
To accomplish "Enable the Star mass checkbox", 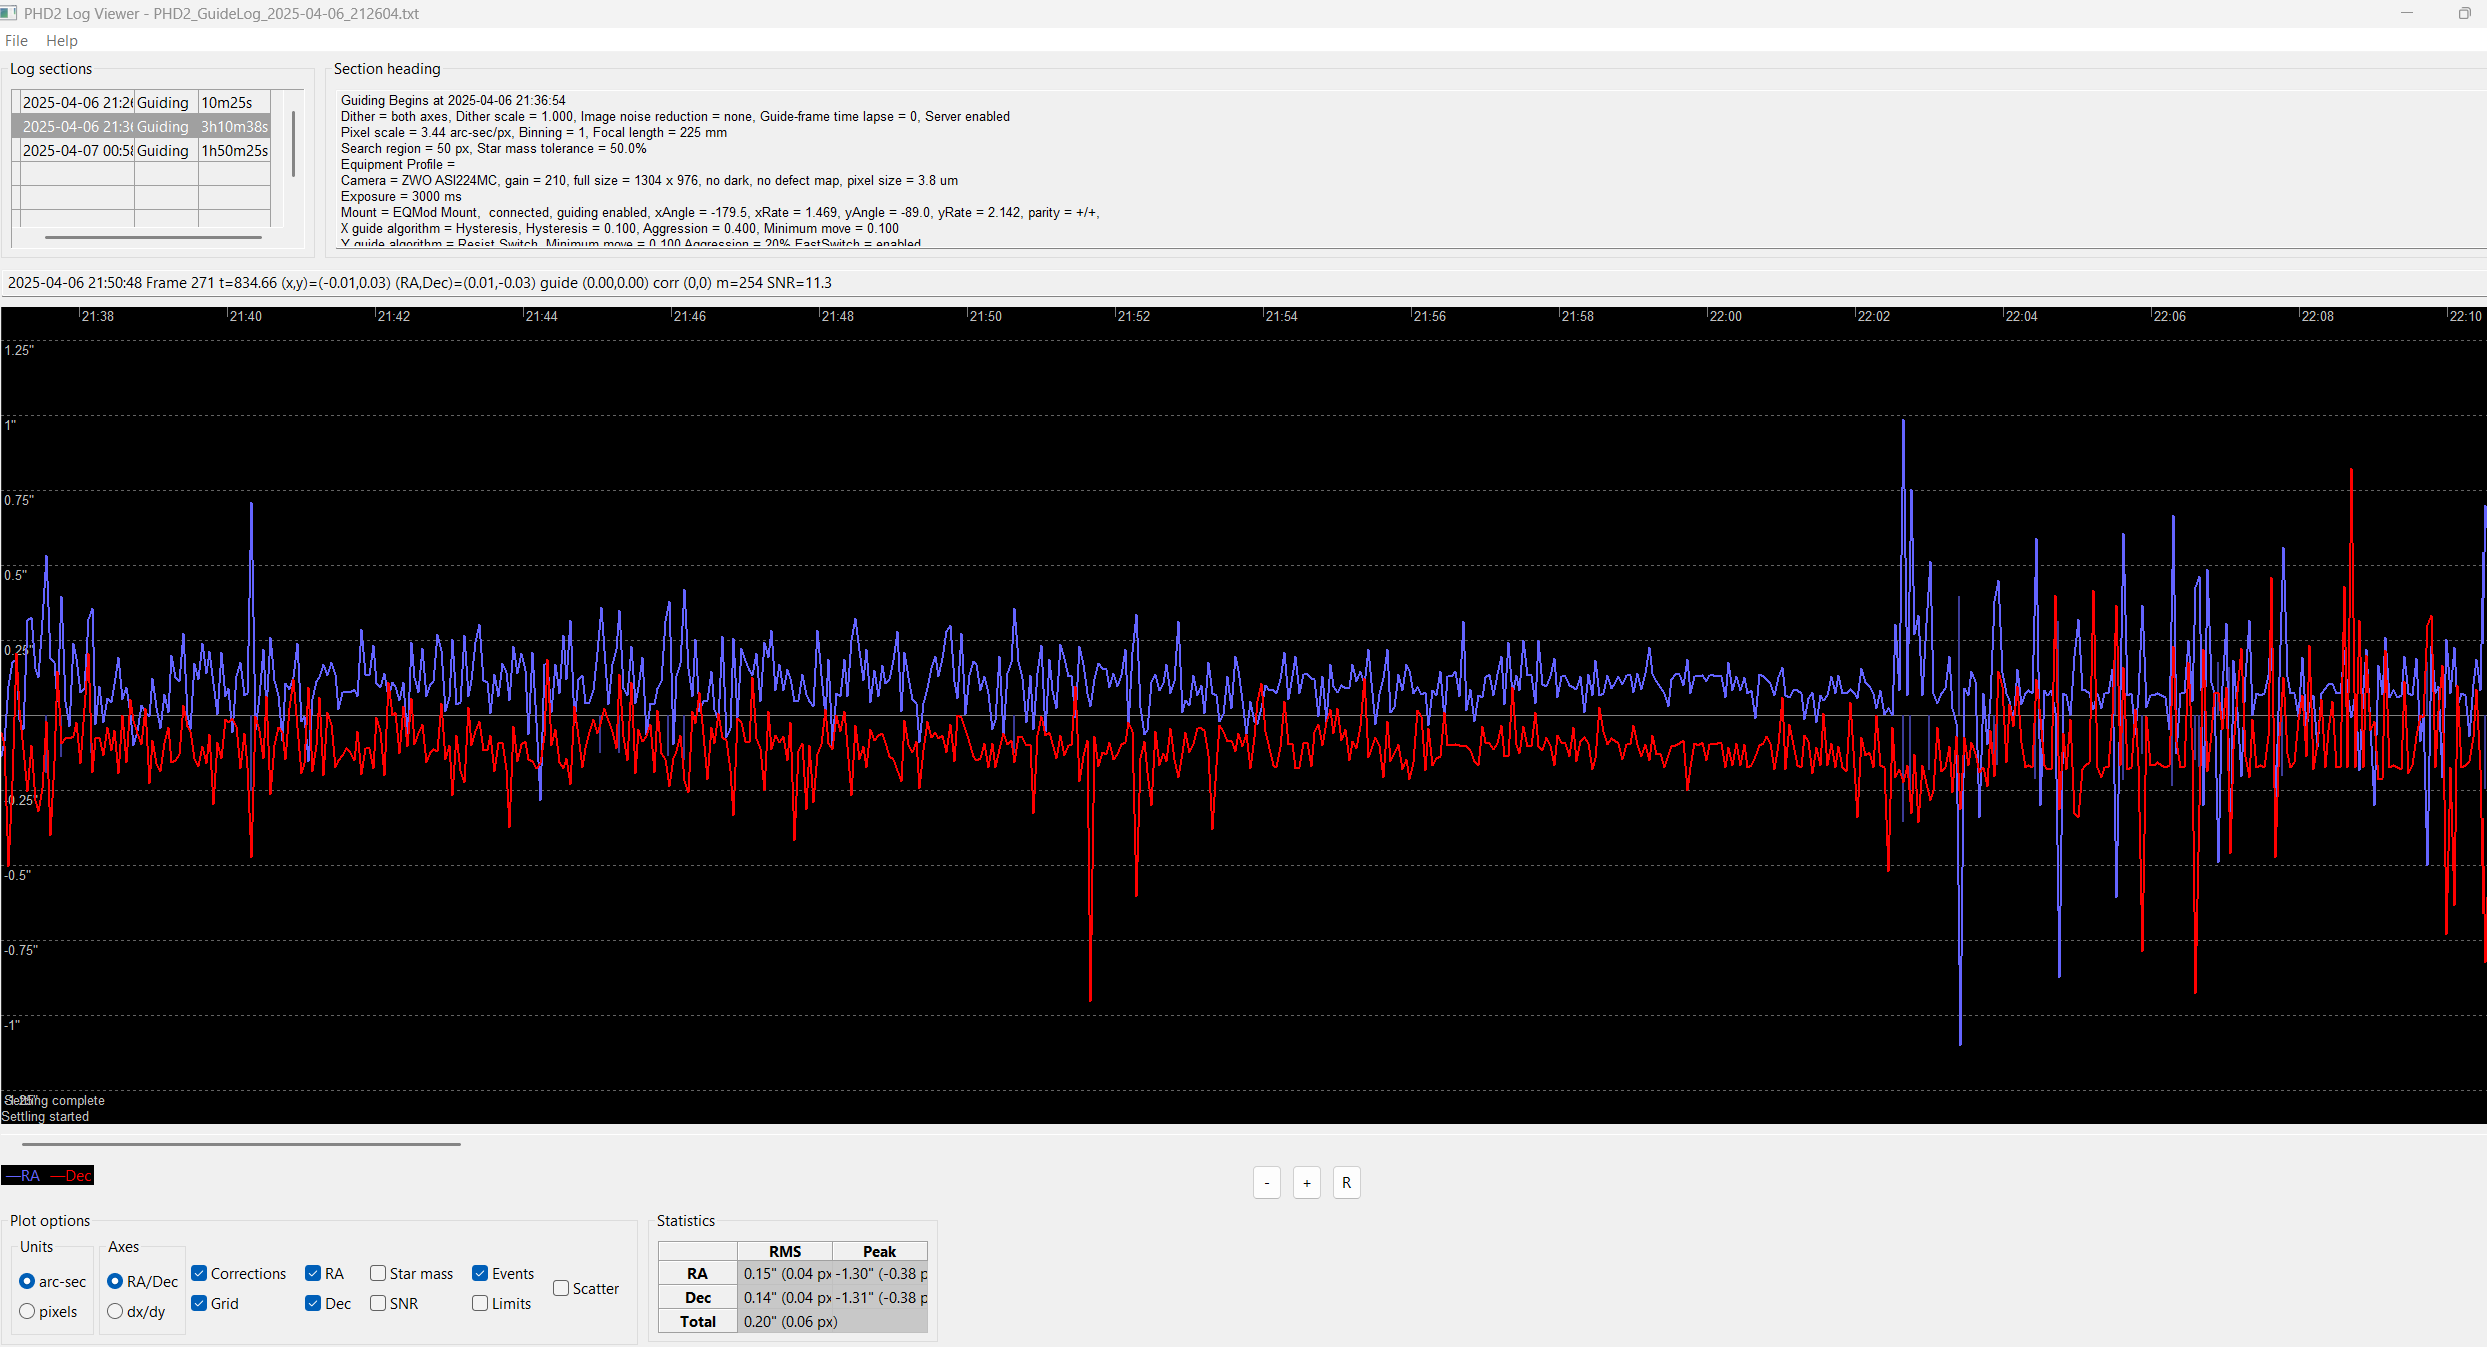I will (x=378, y=1273).
